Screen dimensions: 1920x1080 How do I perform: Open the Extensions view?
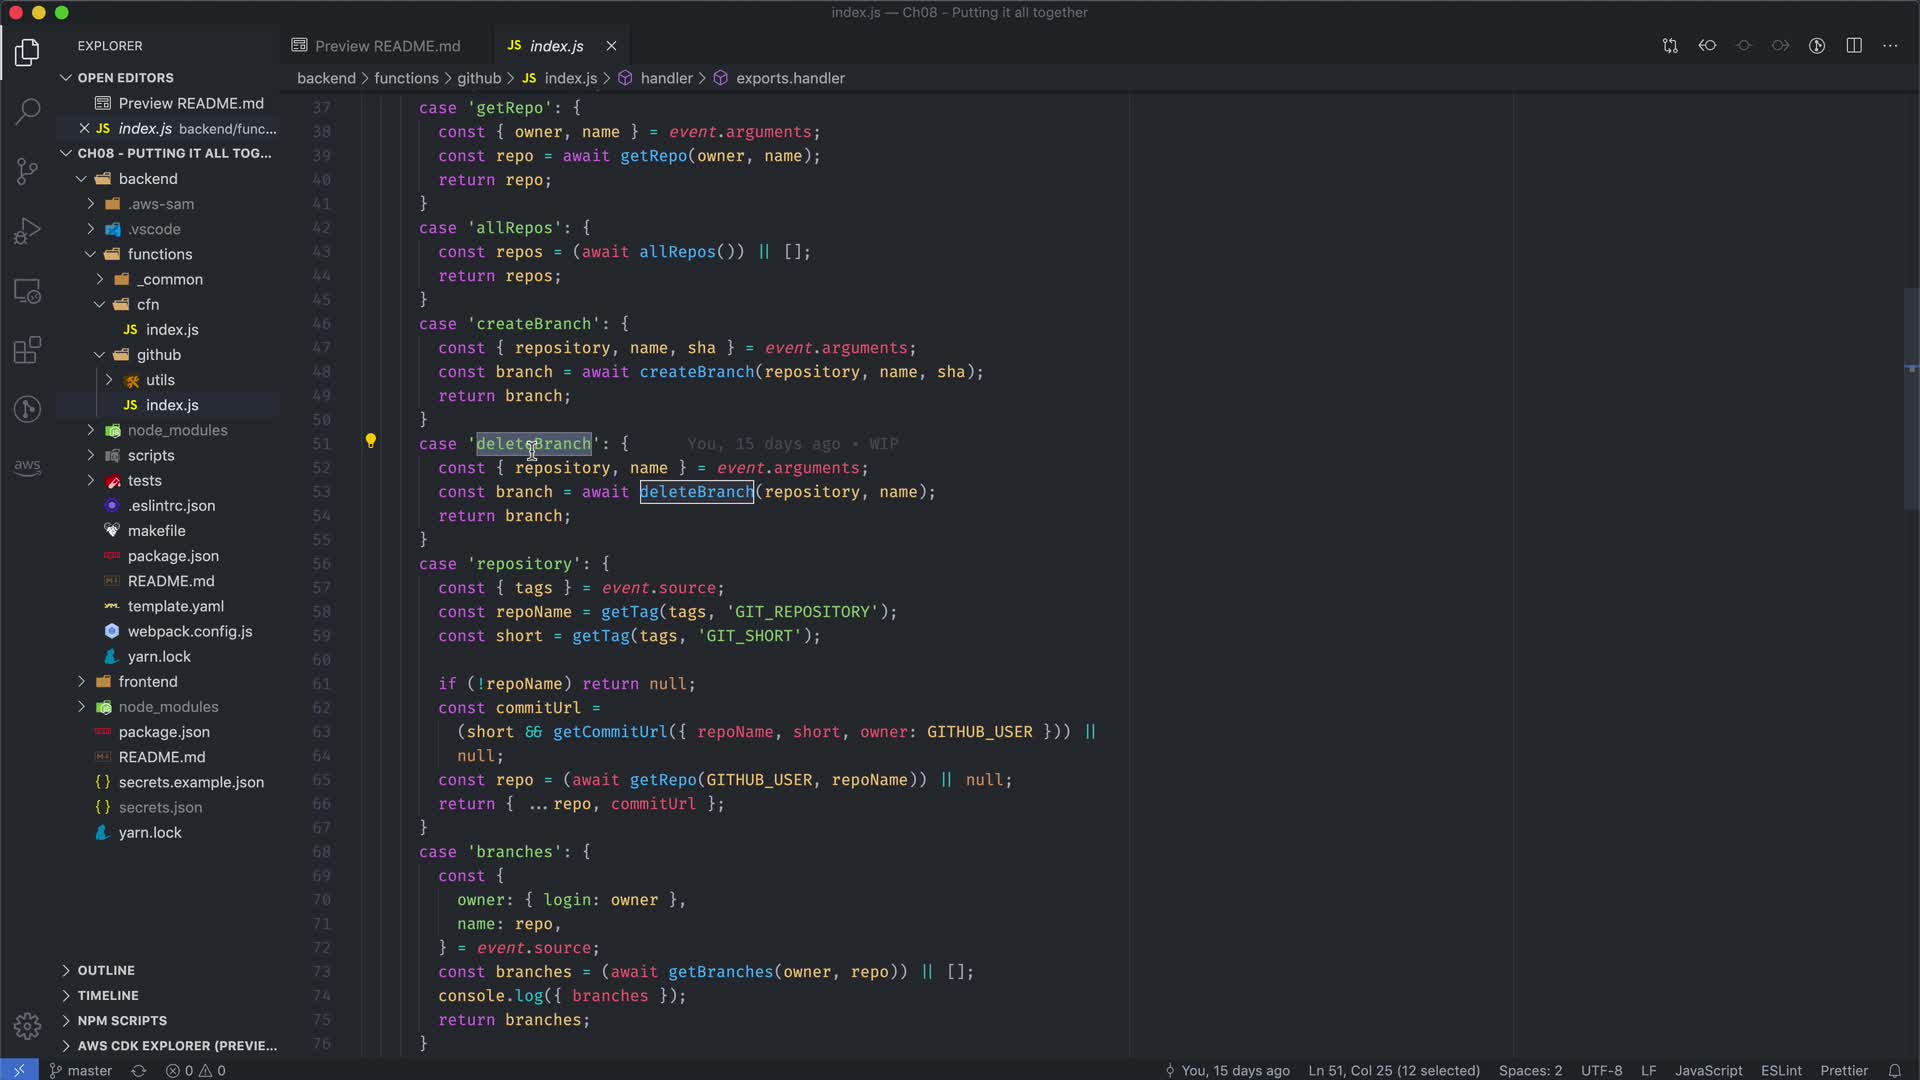pos(28,350)
